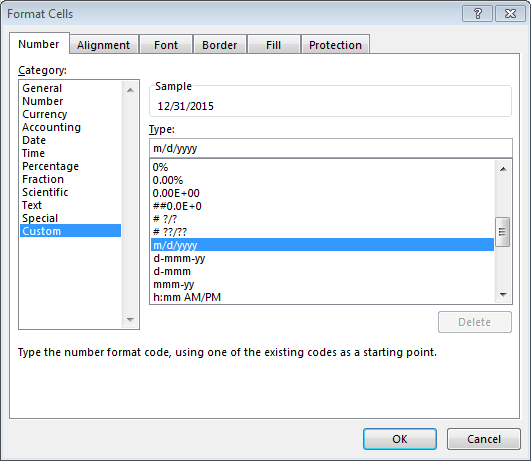The height and width of the screenshot is (461, 531).
Task: Click the type list scroll down arrow
Action: pos(503,295)
